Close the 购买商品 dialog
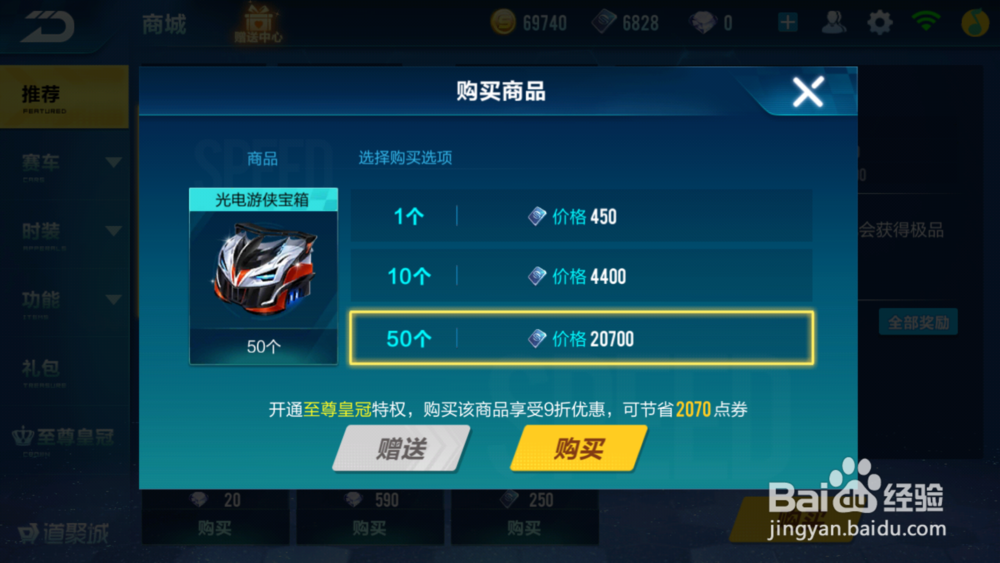The width and height of the screenshot is (1000, 563). 808,92
